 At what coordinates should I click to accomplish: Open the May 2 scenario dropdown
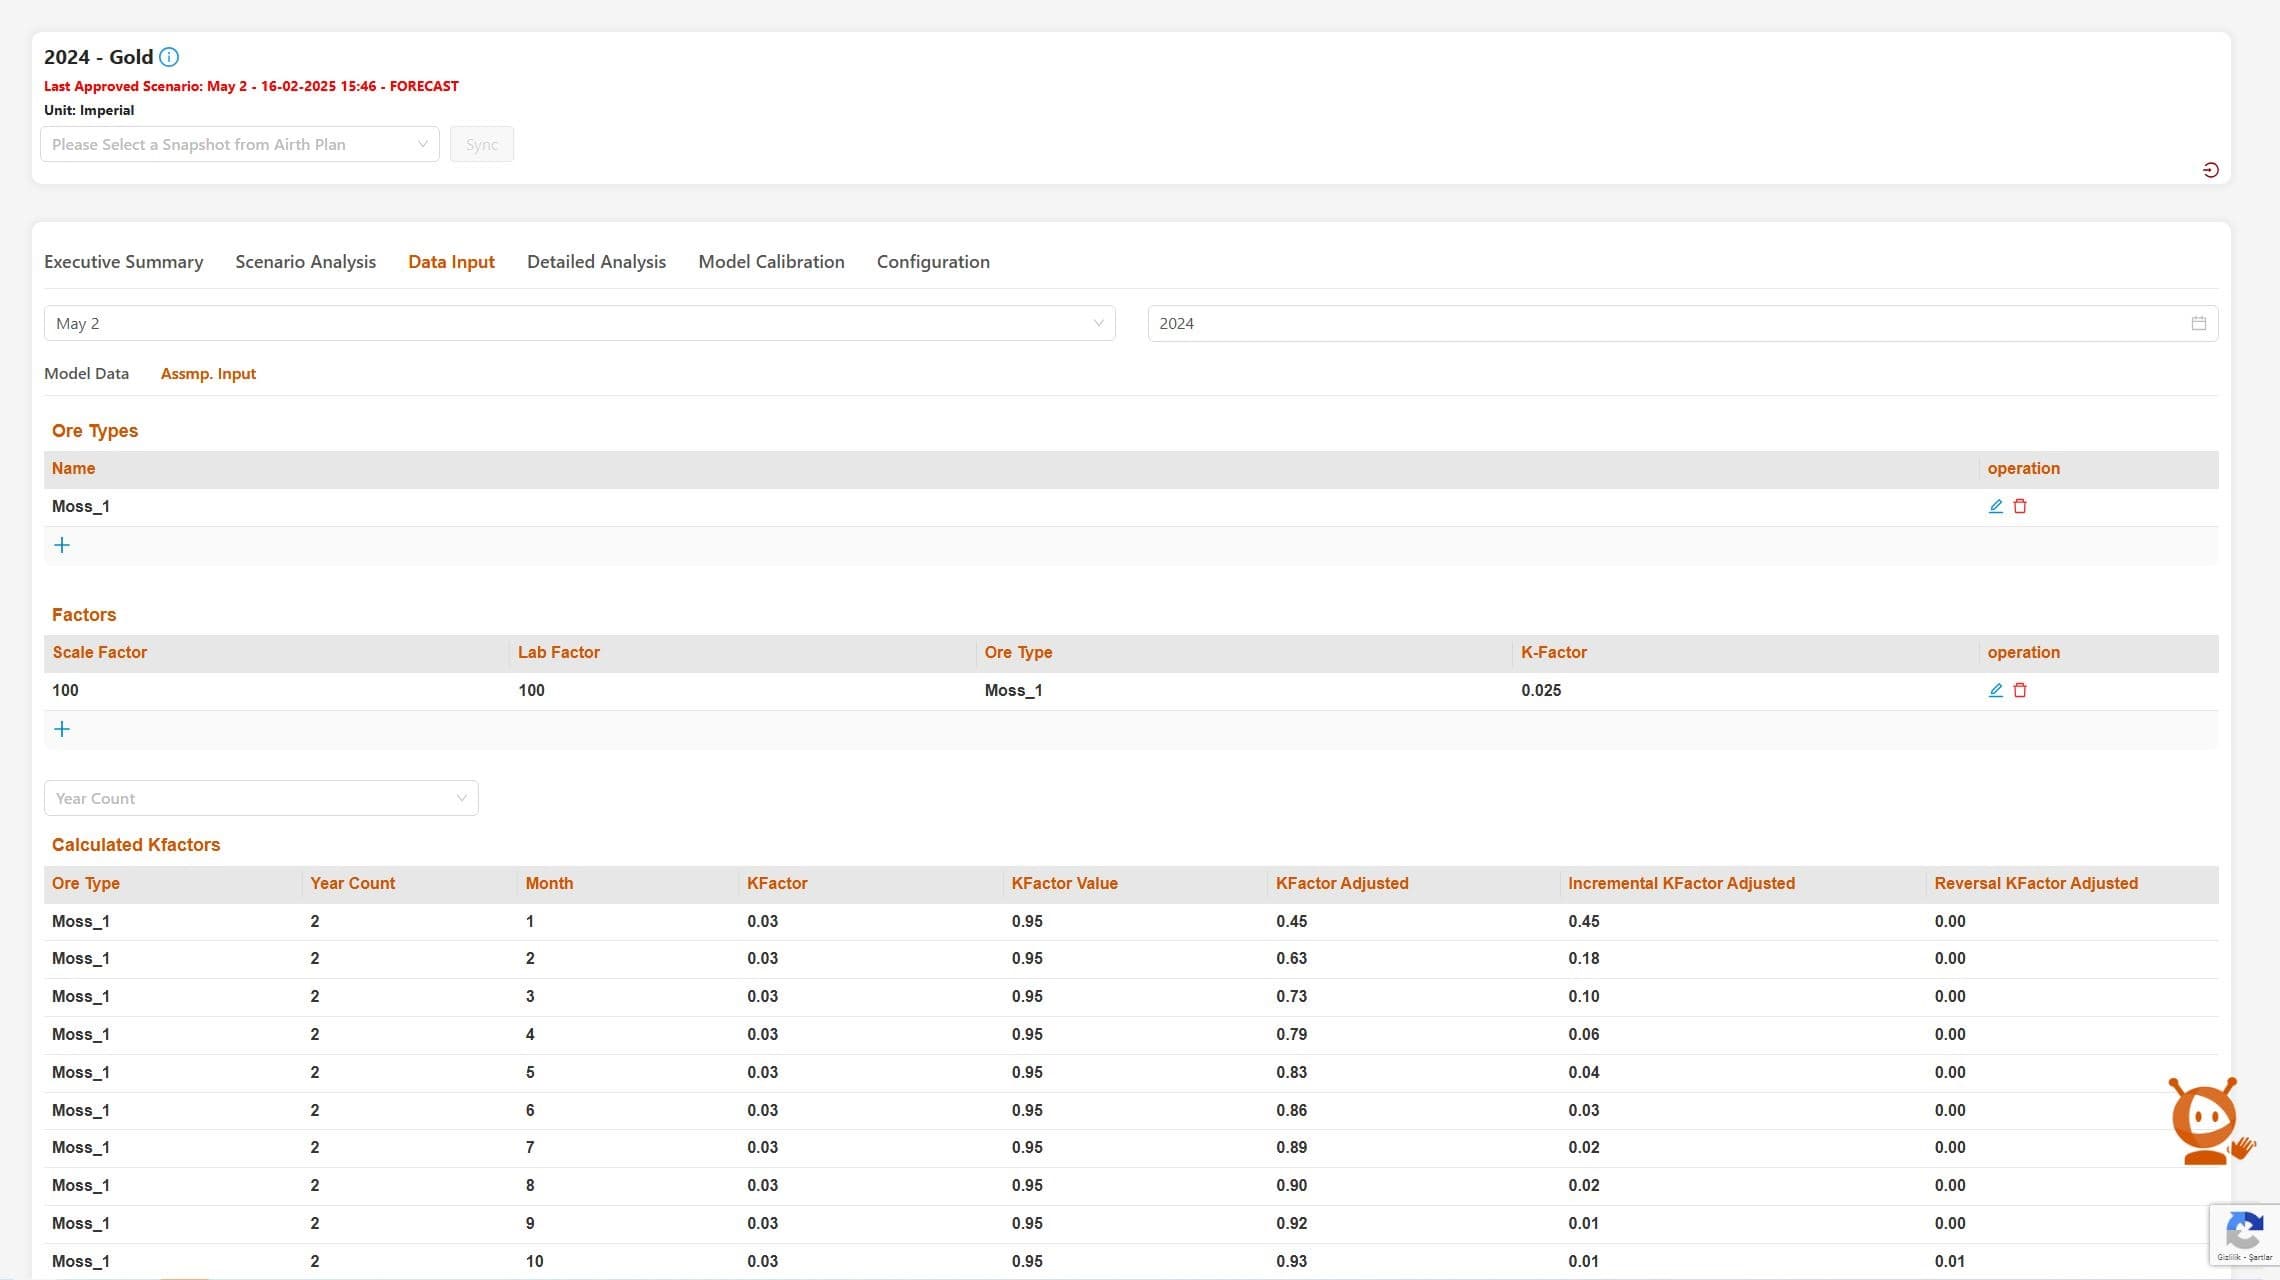[x=580, y=323]
